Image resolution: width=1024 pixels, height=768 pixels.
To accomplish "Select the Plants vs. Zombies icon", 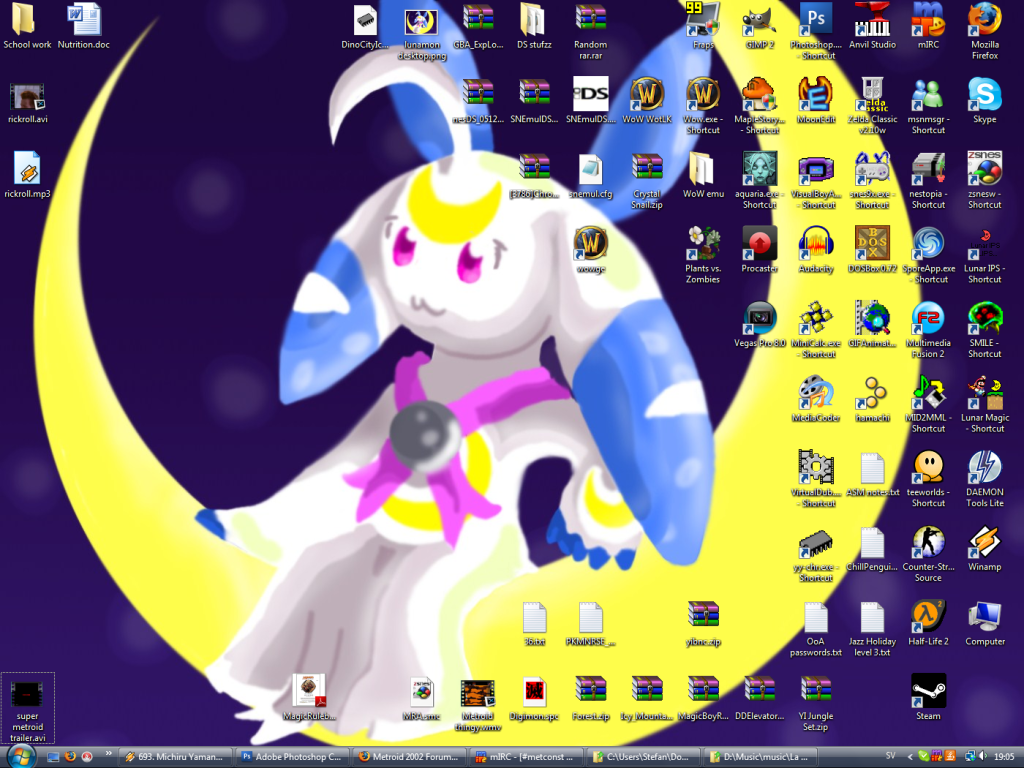I will (703, 244).
